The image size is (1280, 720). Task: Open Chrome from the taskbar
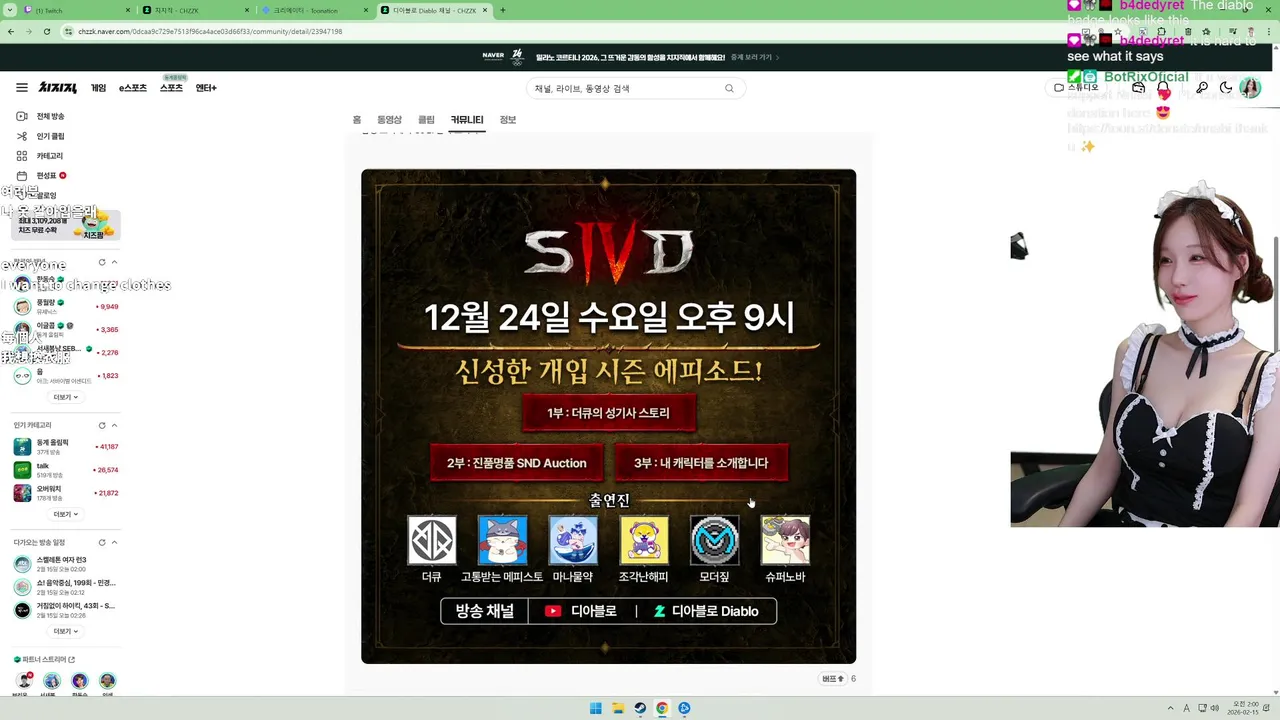coord(662,708)
